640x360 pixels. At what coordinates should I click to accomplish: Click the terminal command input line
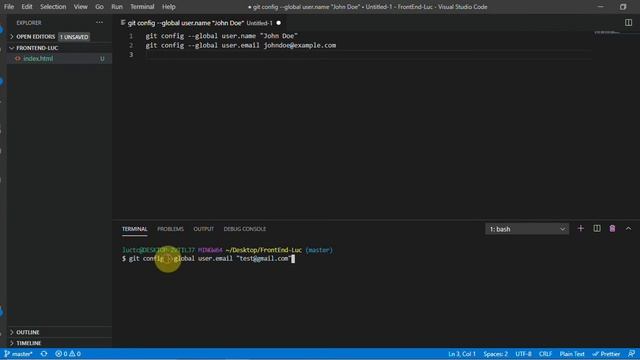[208, 259]
